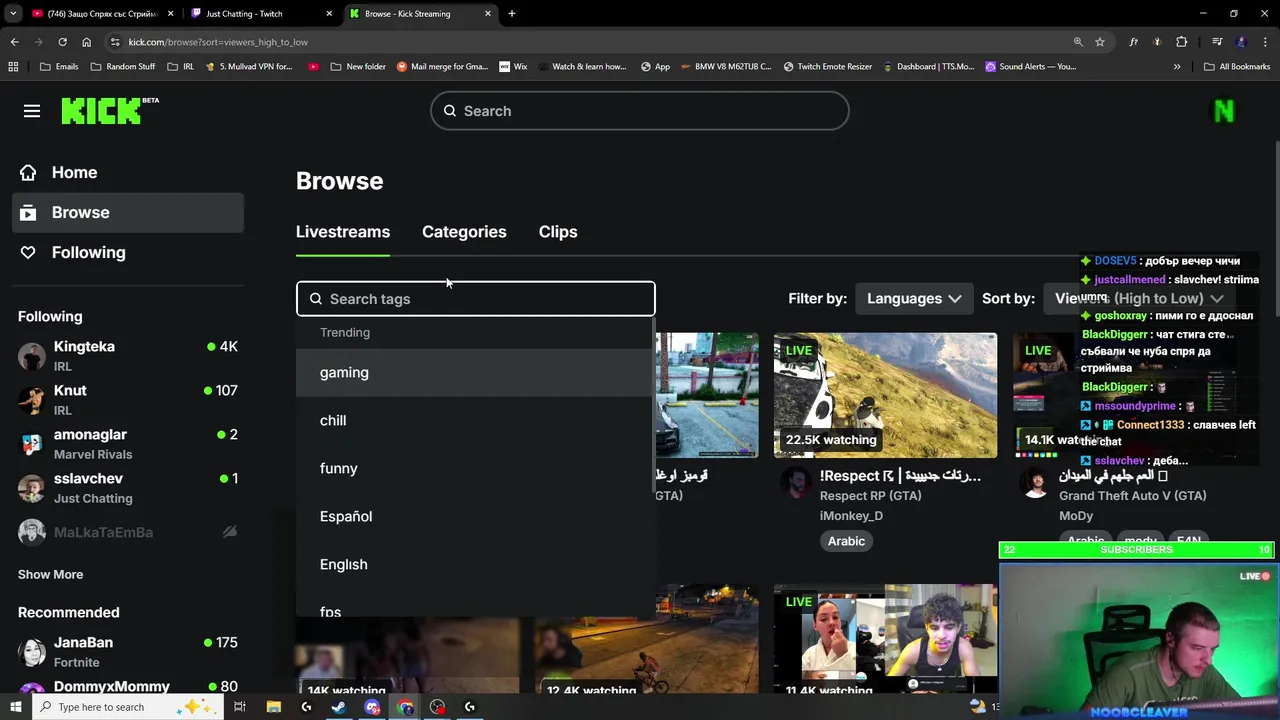Show more bookmarks chevron

point(1177,67)
